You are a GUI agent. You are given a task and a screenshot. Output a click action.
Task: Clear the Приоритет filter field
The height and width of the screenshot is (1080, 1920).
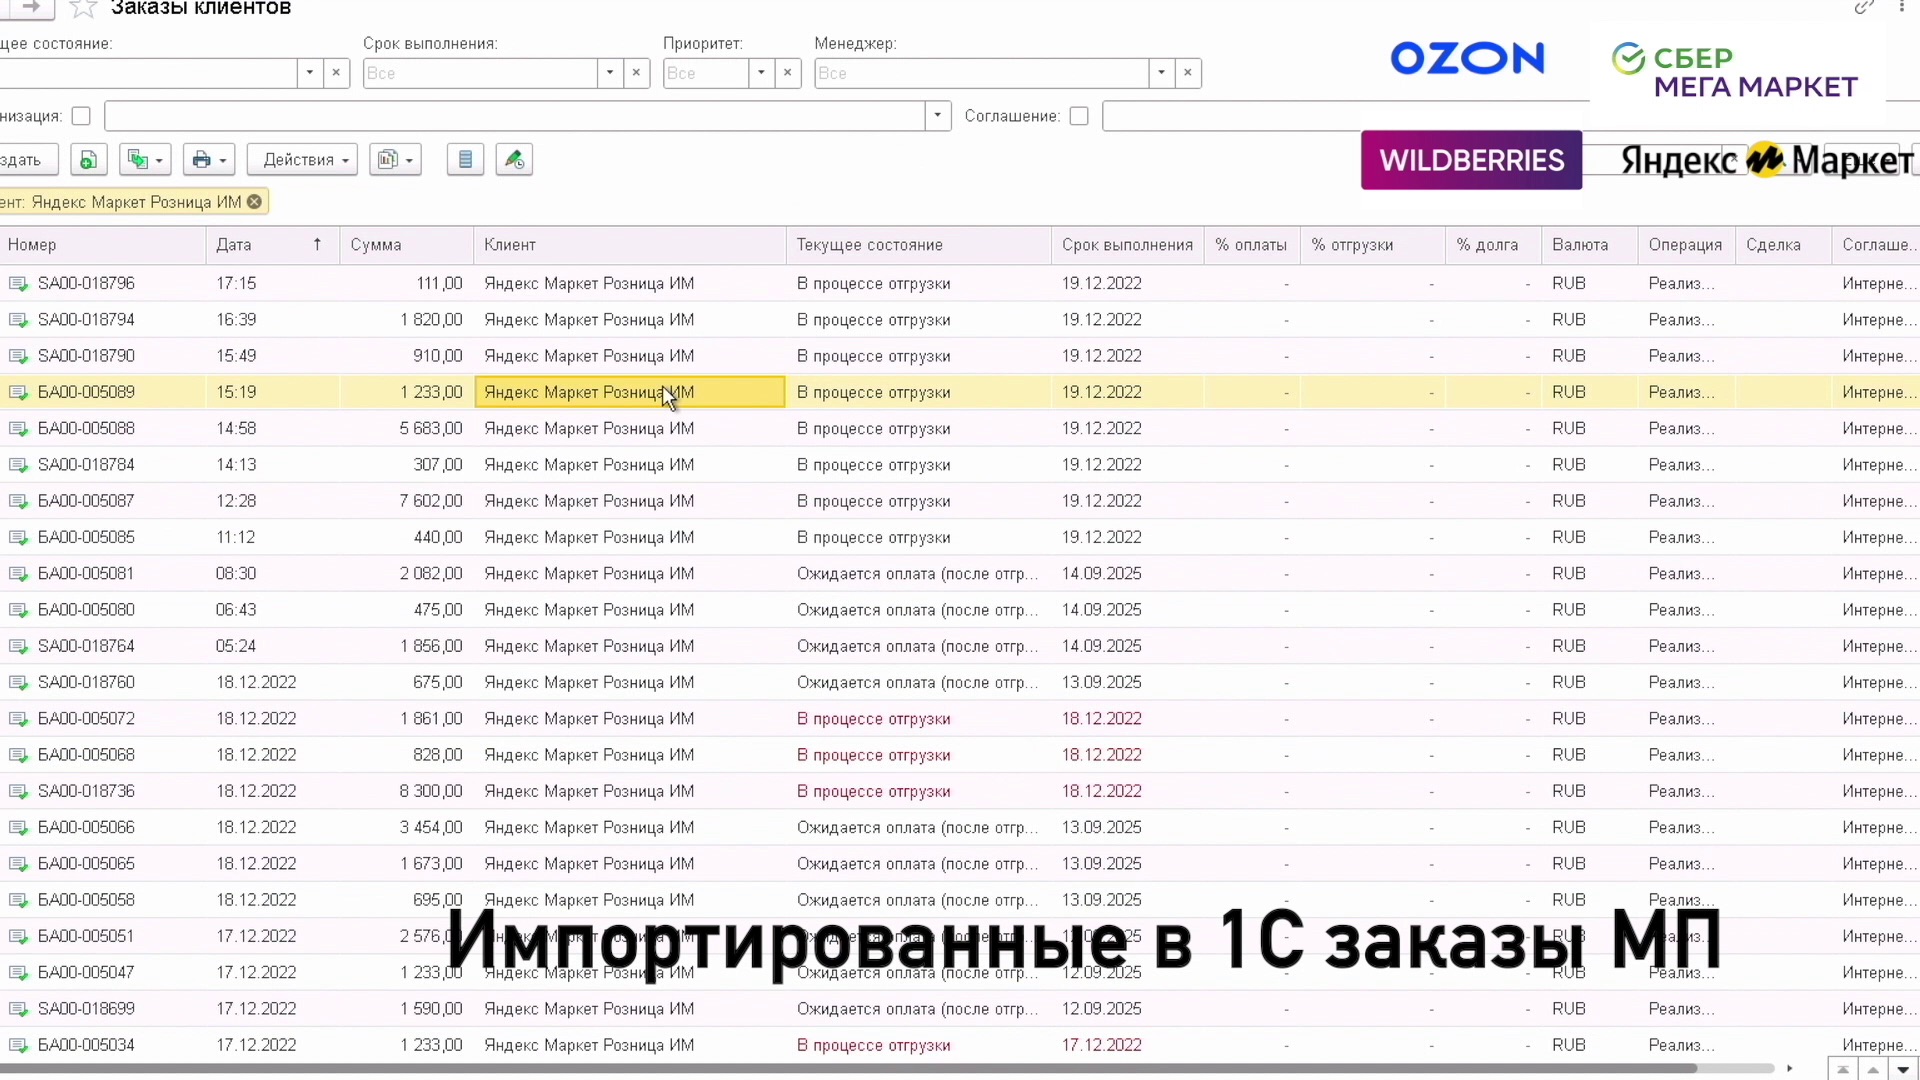point(788,73)
